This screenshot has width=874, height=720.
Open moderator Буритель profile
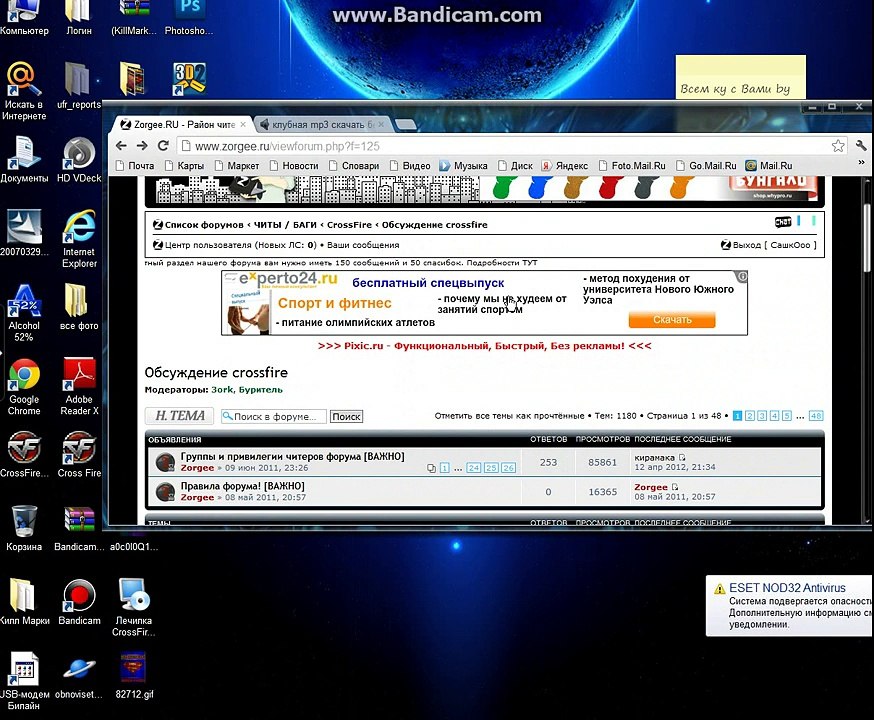pyautogui.click(x=260, y=390)
